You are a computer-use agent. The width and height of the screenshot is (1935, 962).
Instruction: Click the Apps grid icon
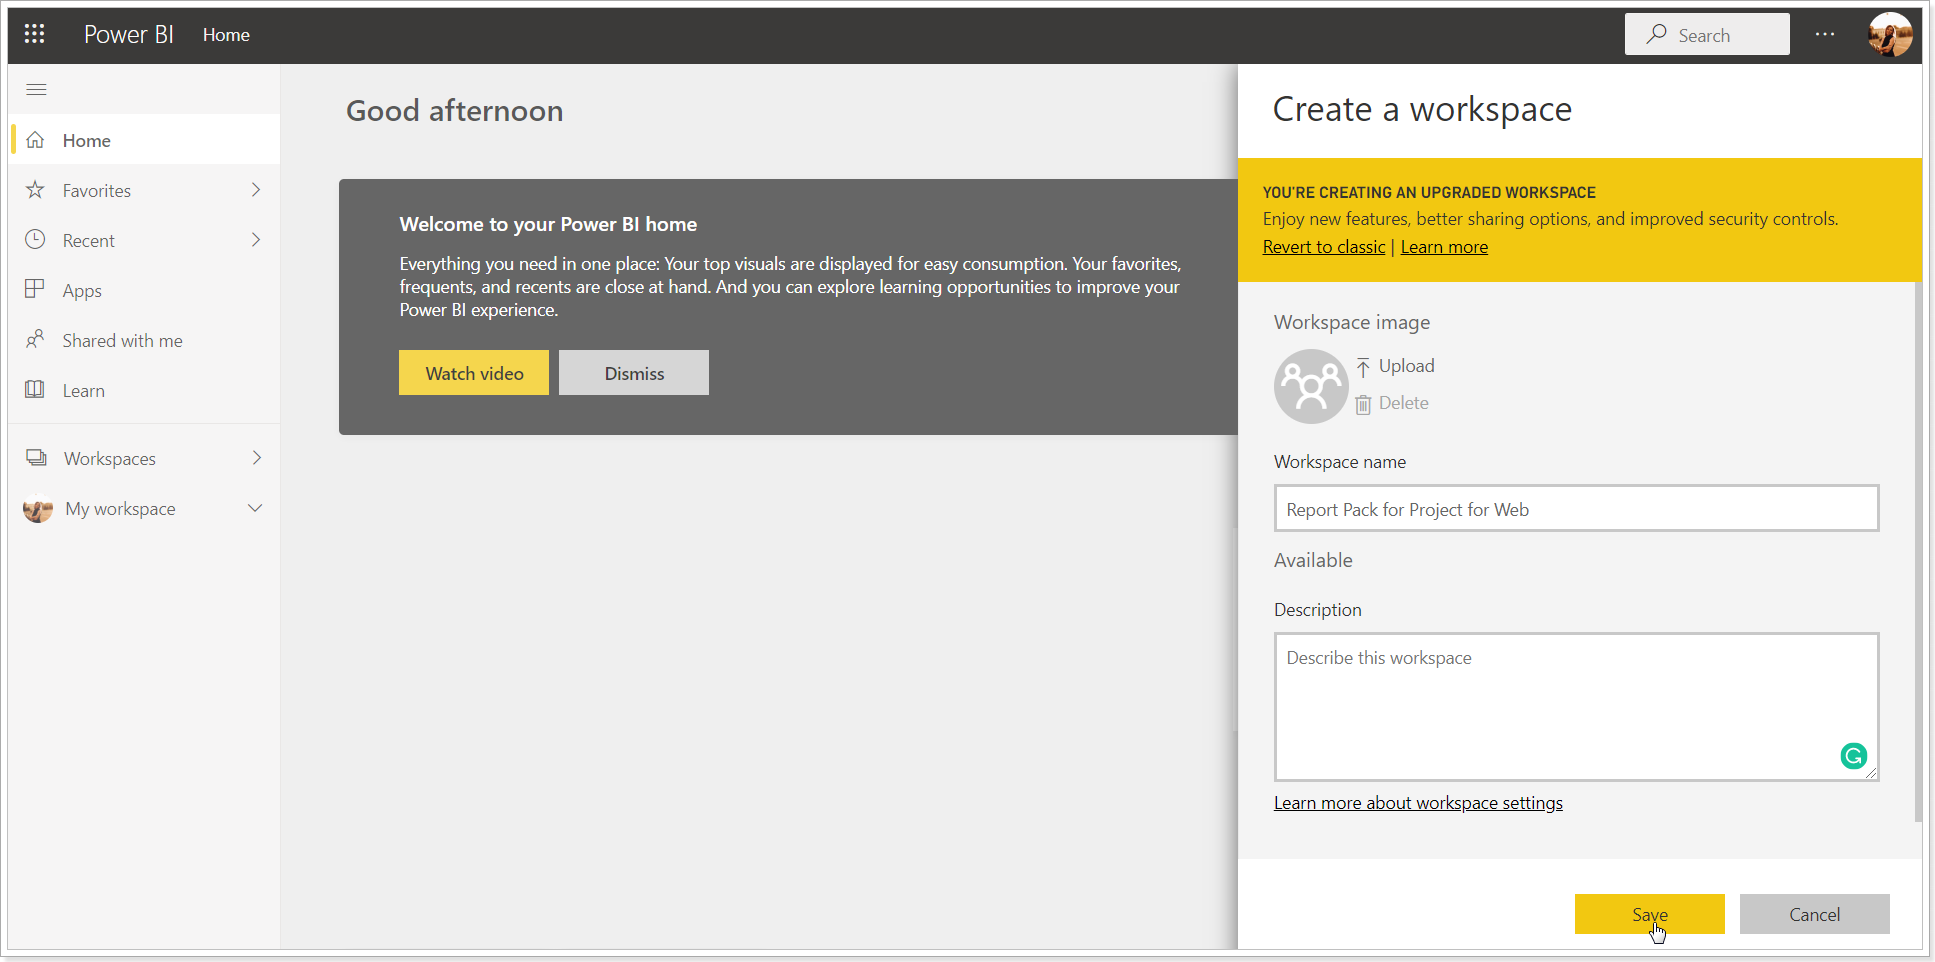35,290
